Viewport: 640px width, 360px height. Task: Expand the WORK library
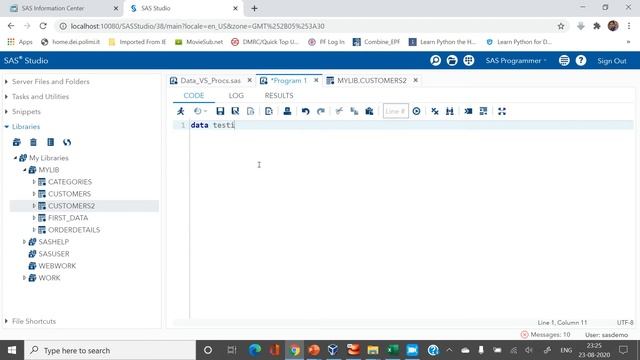click(x=24, y=278)
